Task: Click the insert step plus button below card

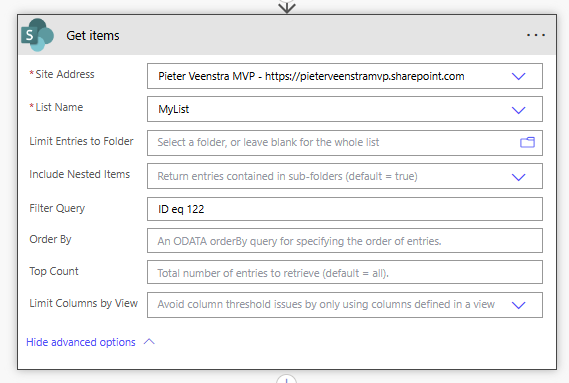Action: click(286, 379)
